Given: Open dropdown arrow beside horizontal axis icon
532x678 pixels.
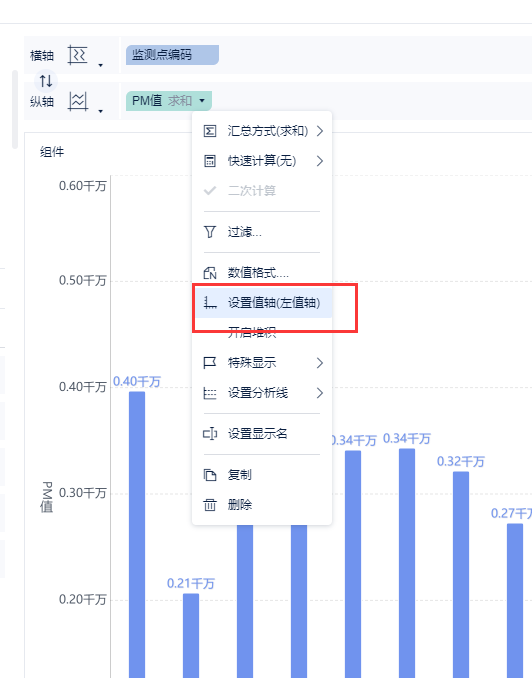Looking at the screenshot, I should [x=100, y=65].
